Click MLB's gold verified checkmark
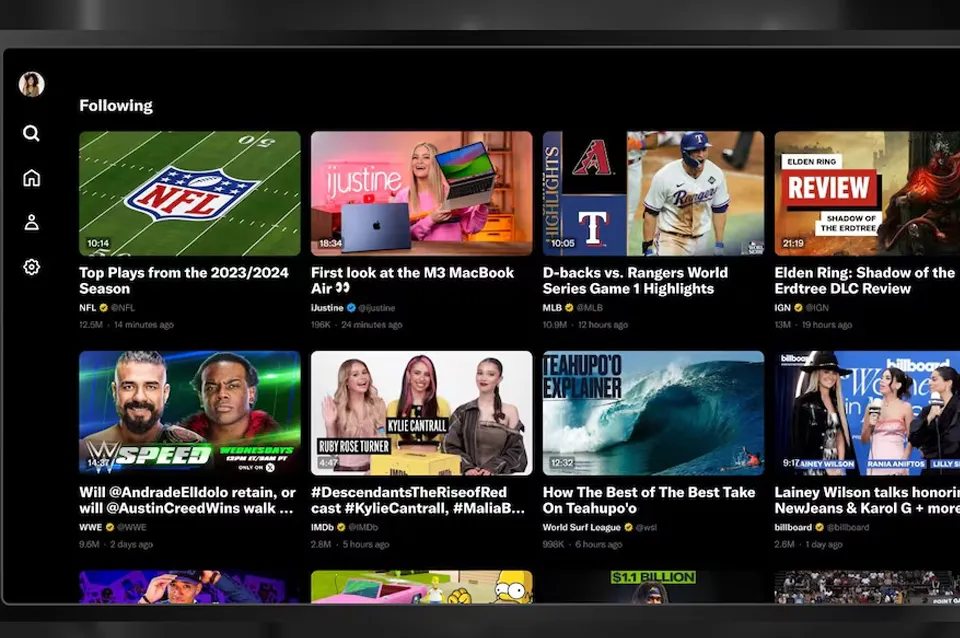960x638 pixels. [568, 307]
